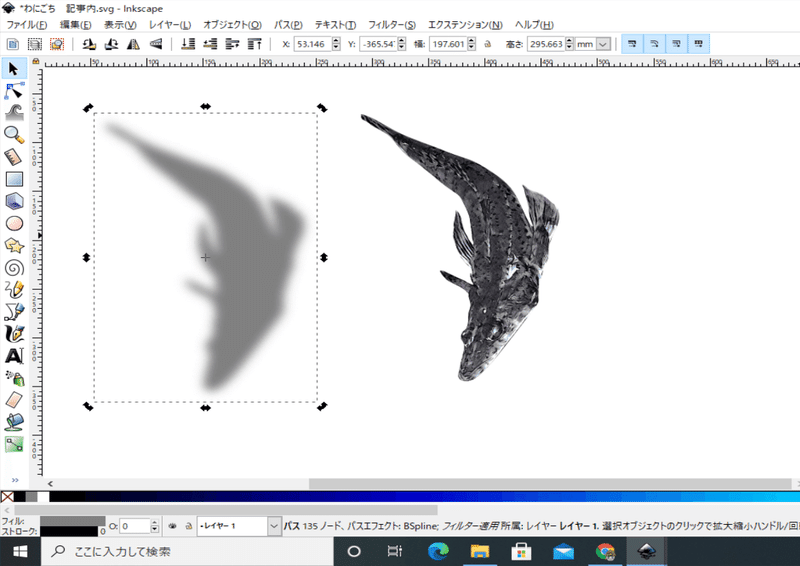Select the Selector arrow tool

[x=14, y=68]
